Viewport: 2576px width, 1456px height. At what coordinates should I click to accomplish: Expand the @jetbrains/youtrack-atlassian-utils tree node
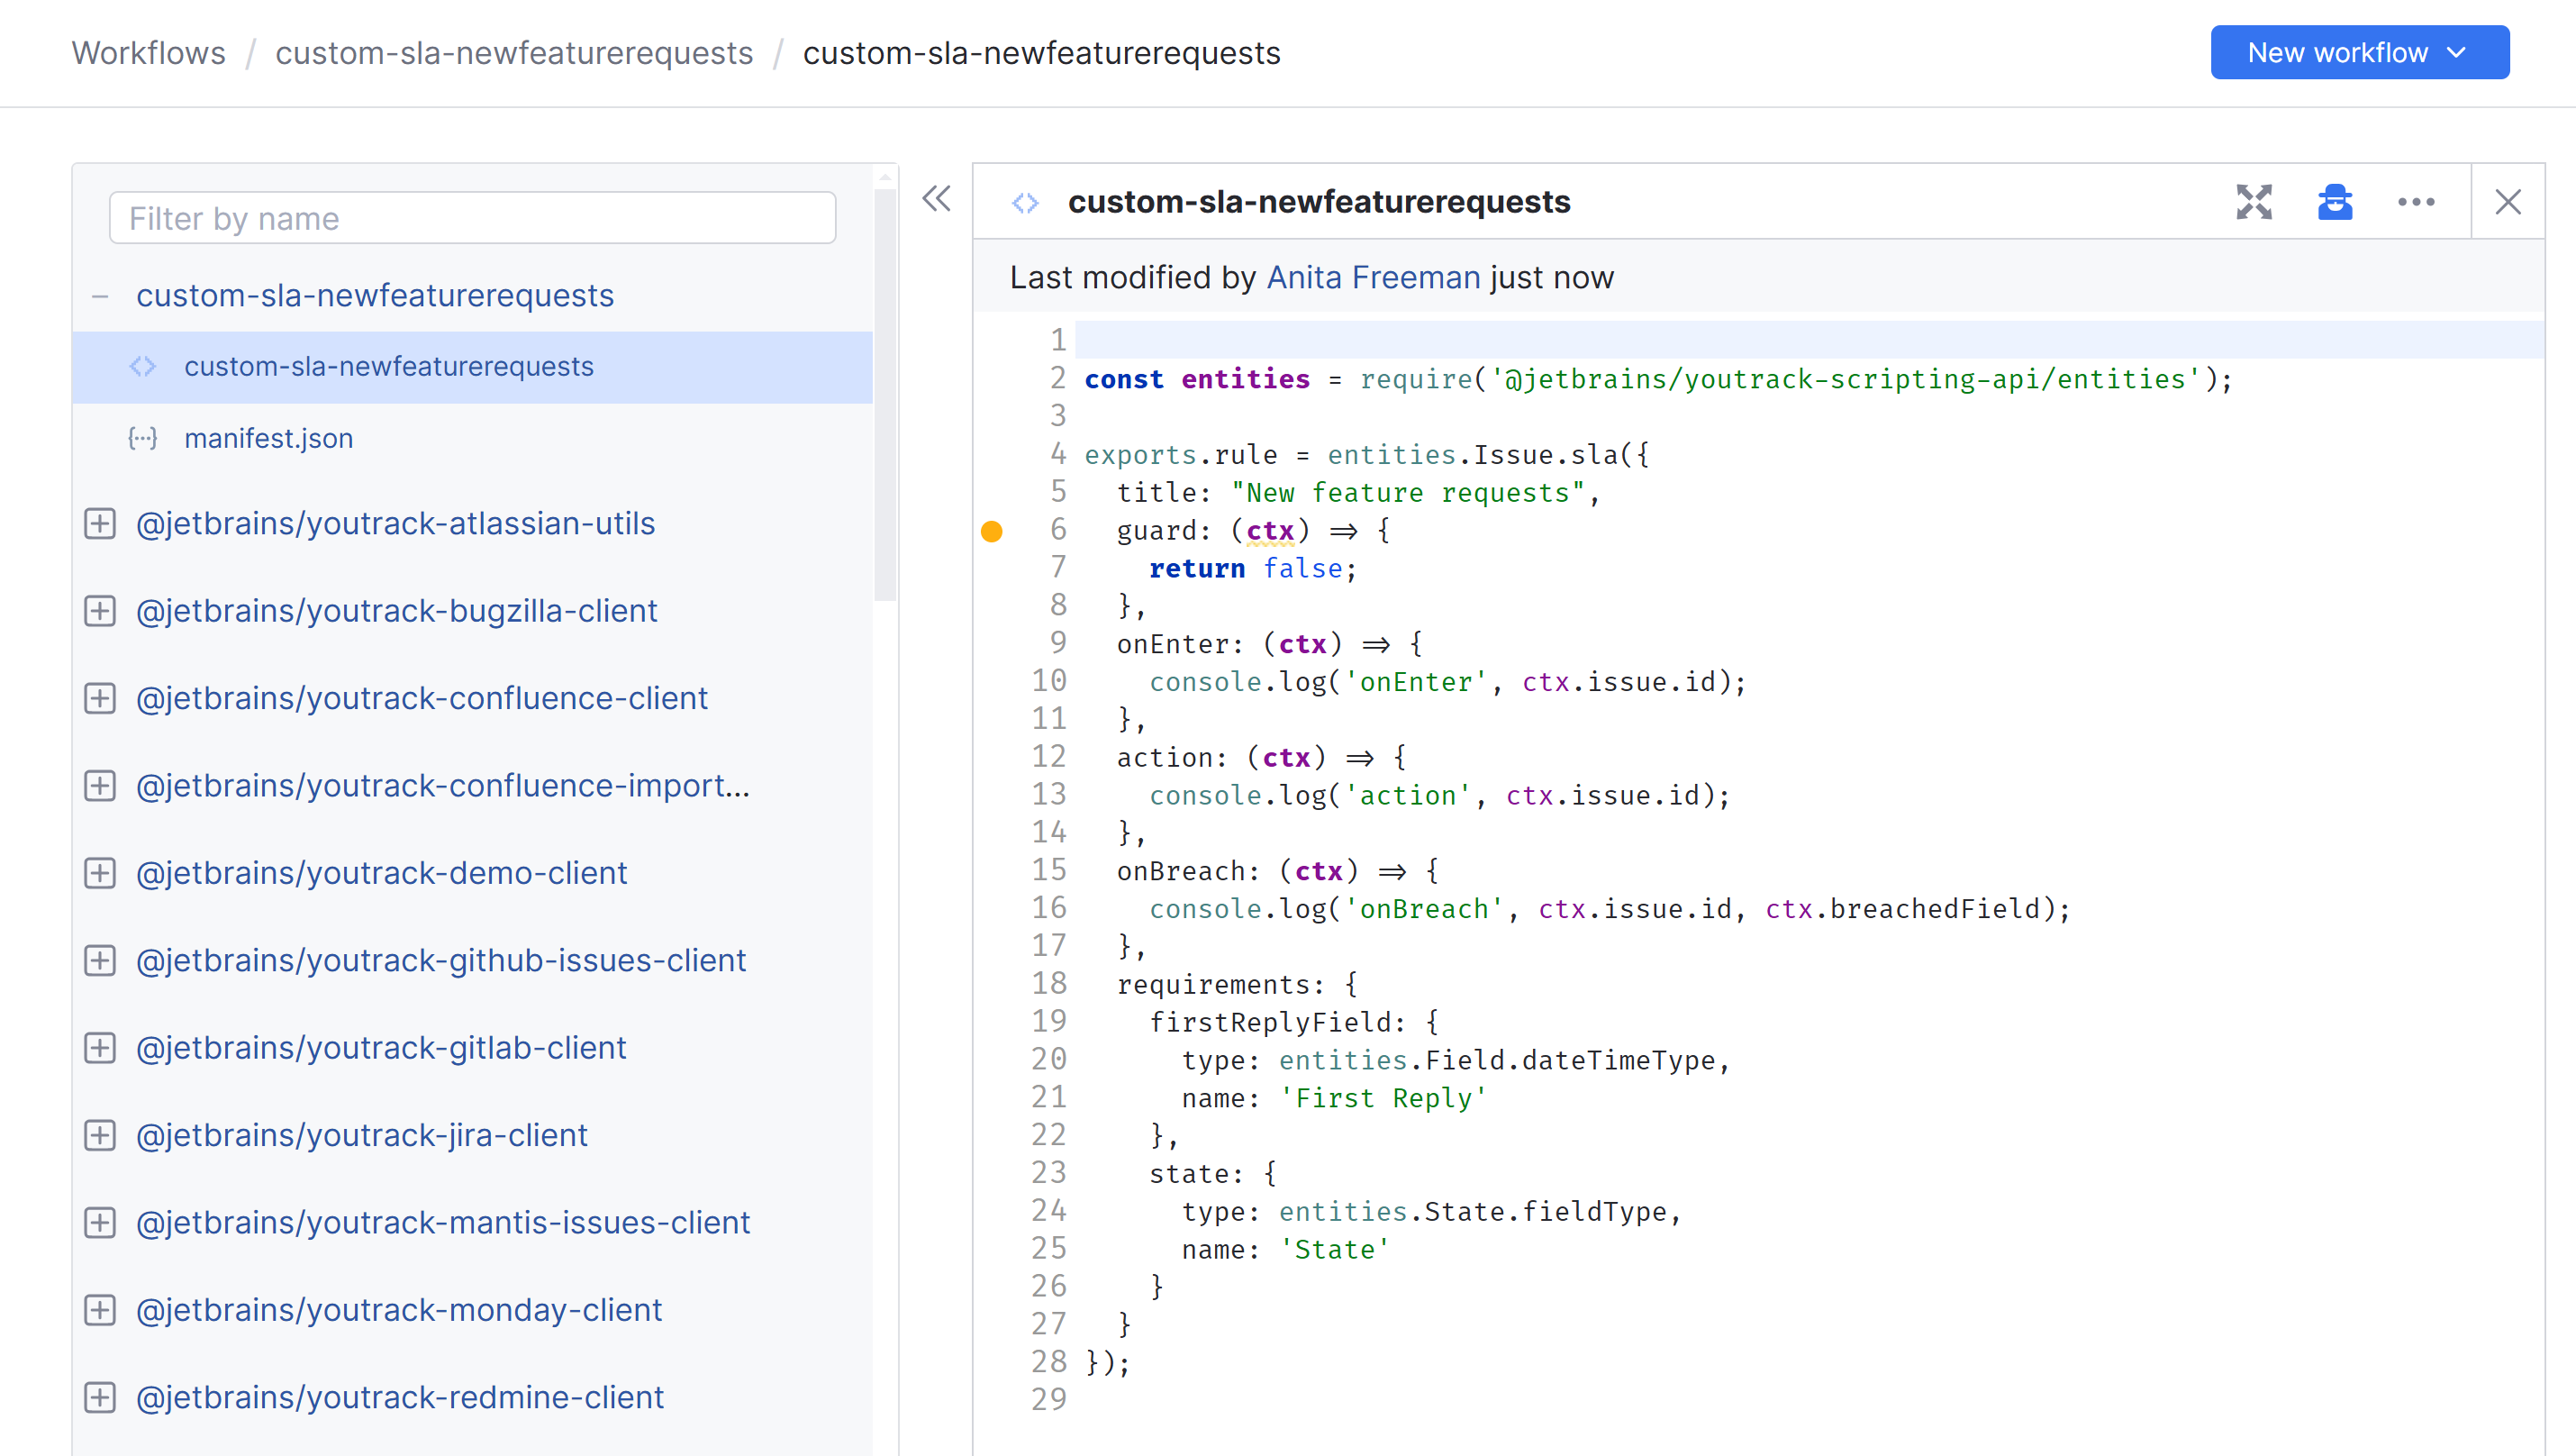100,523
